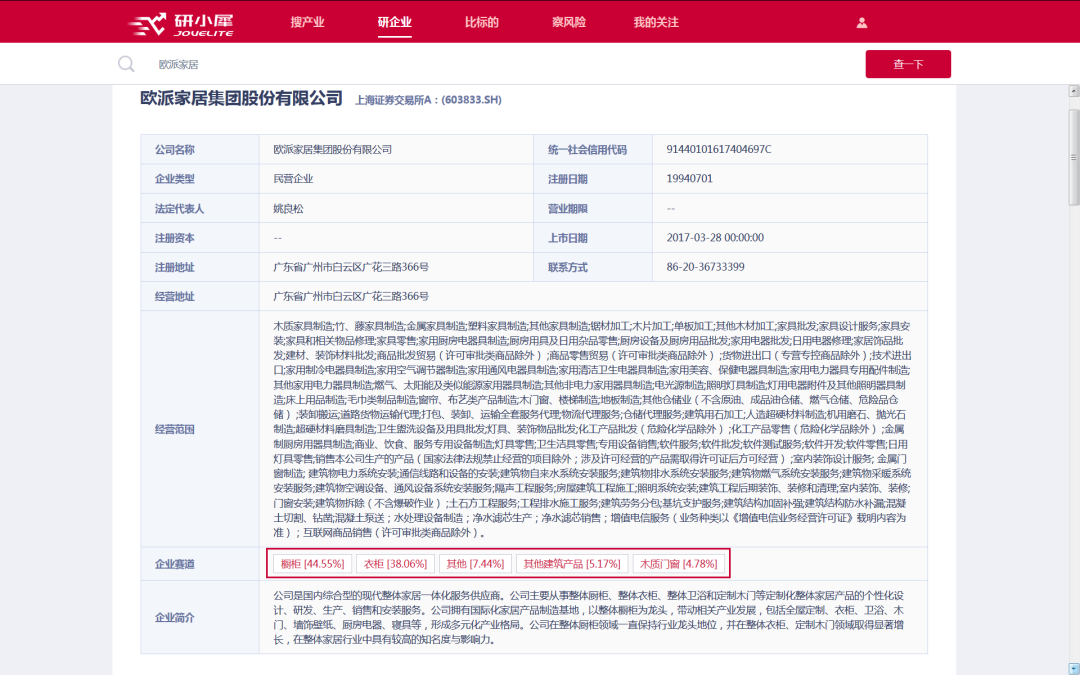
Task: Click the vertical scrollbar thumb
Action: click(1073, 157)
